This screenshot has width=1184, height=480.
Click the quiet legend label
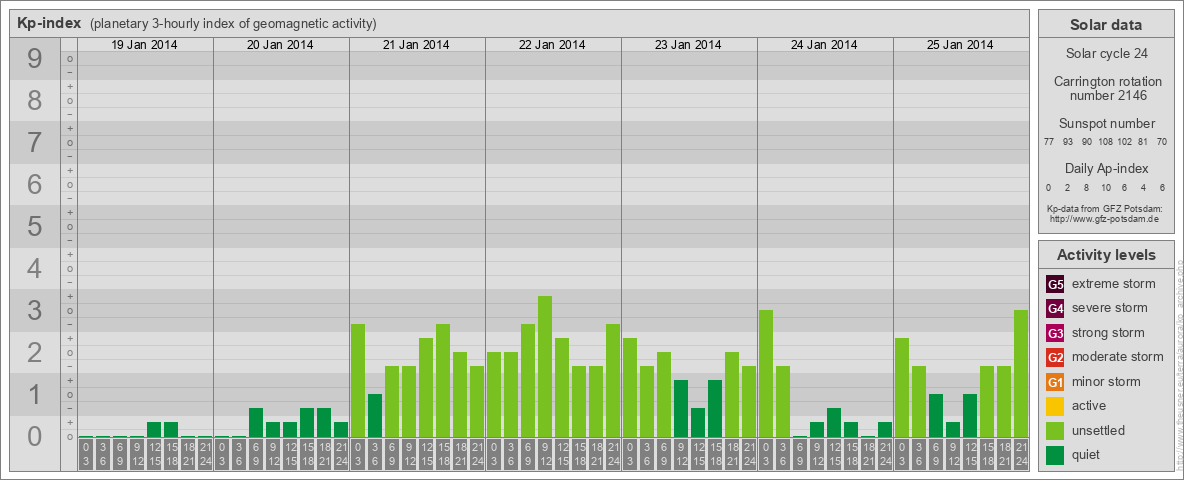pyautogui.click(x=1086, y=455)
